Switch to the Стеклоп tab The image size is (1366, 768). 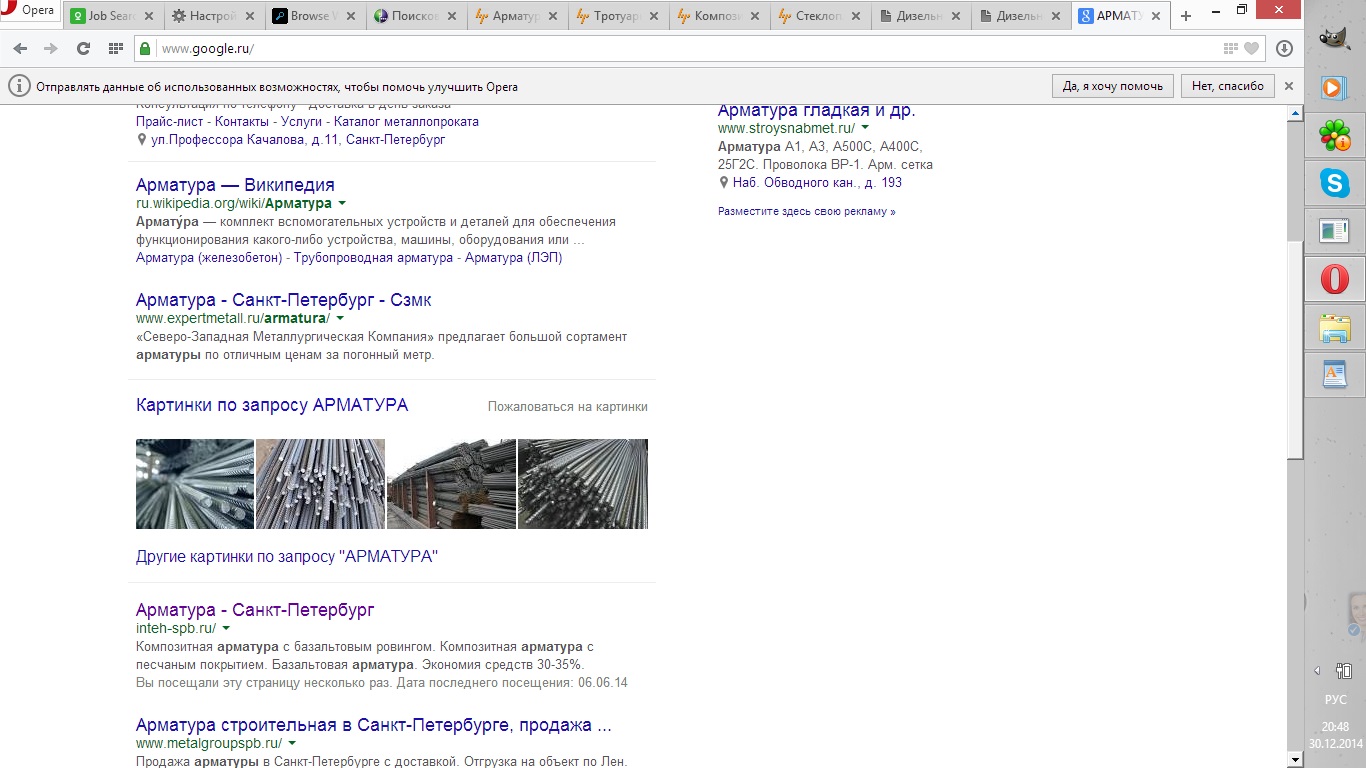coord(820,16)
